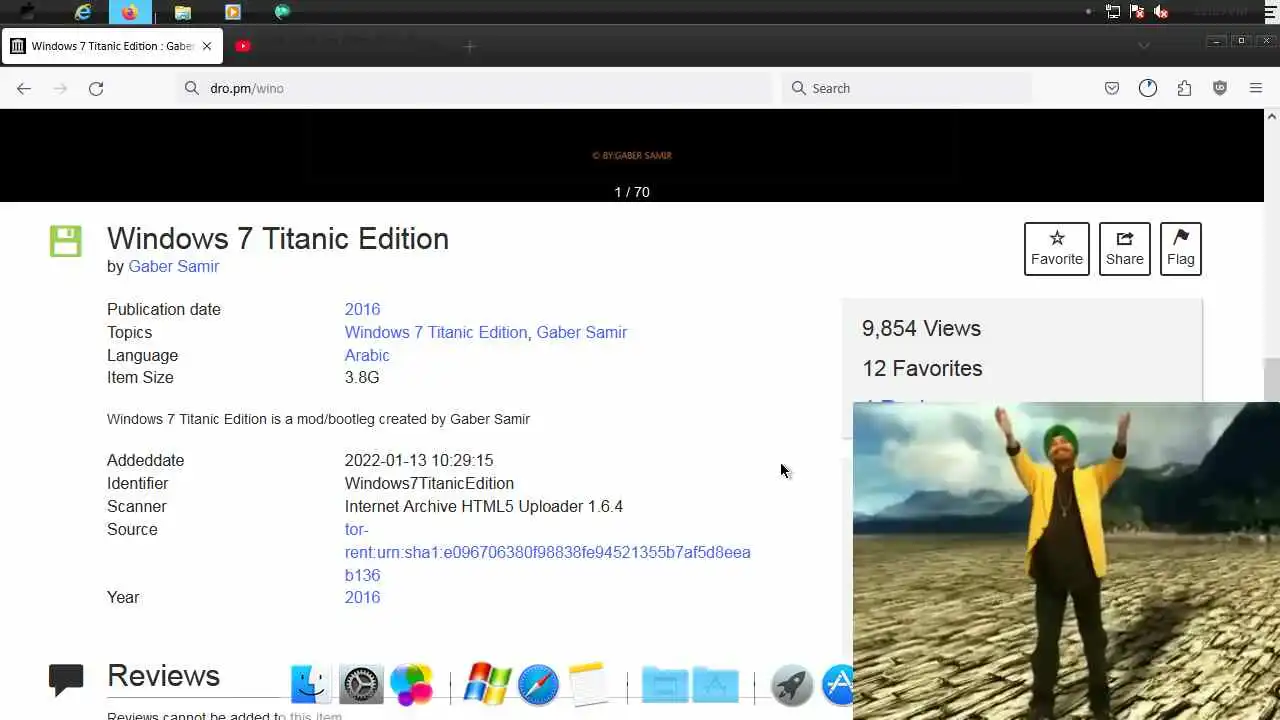Image resolution: width=1280 pixels, height=720 pixels.
Task: Open the Extensions puzzle-piece menu
Action: tap(1184, 88)
